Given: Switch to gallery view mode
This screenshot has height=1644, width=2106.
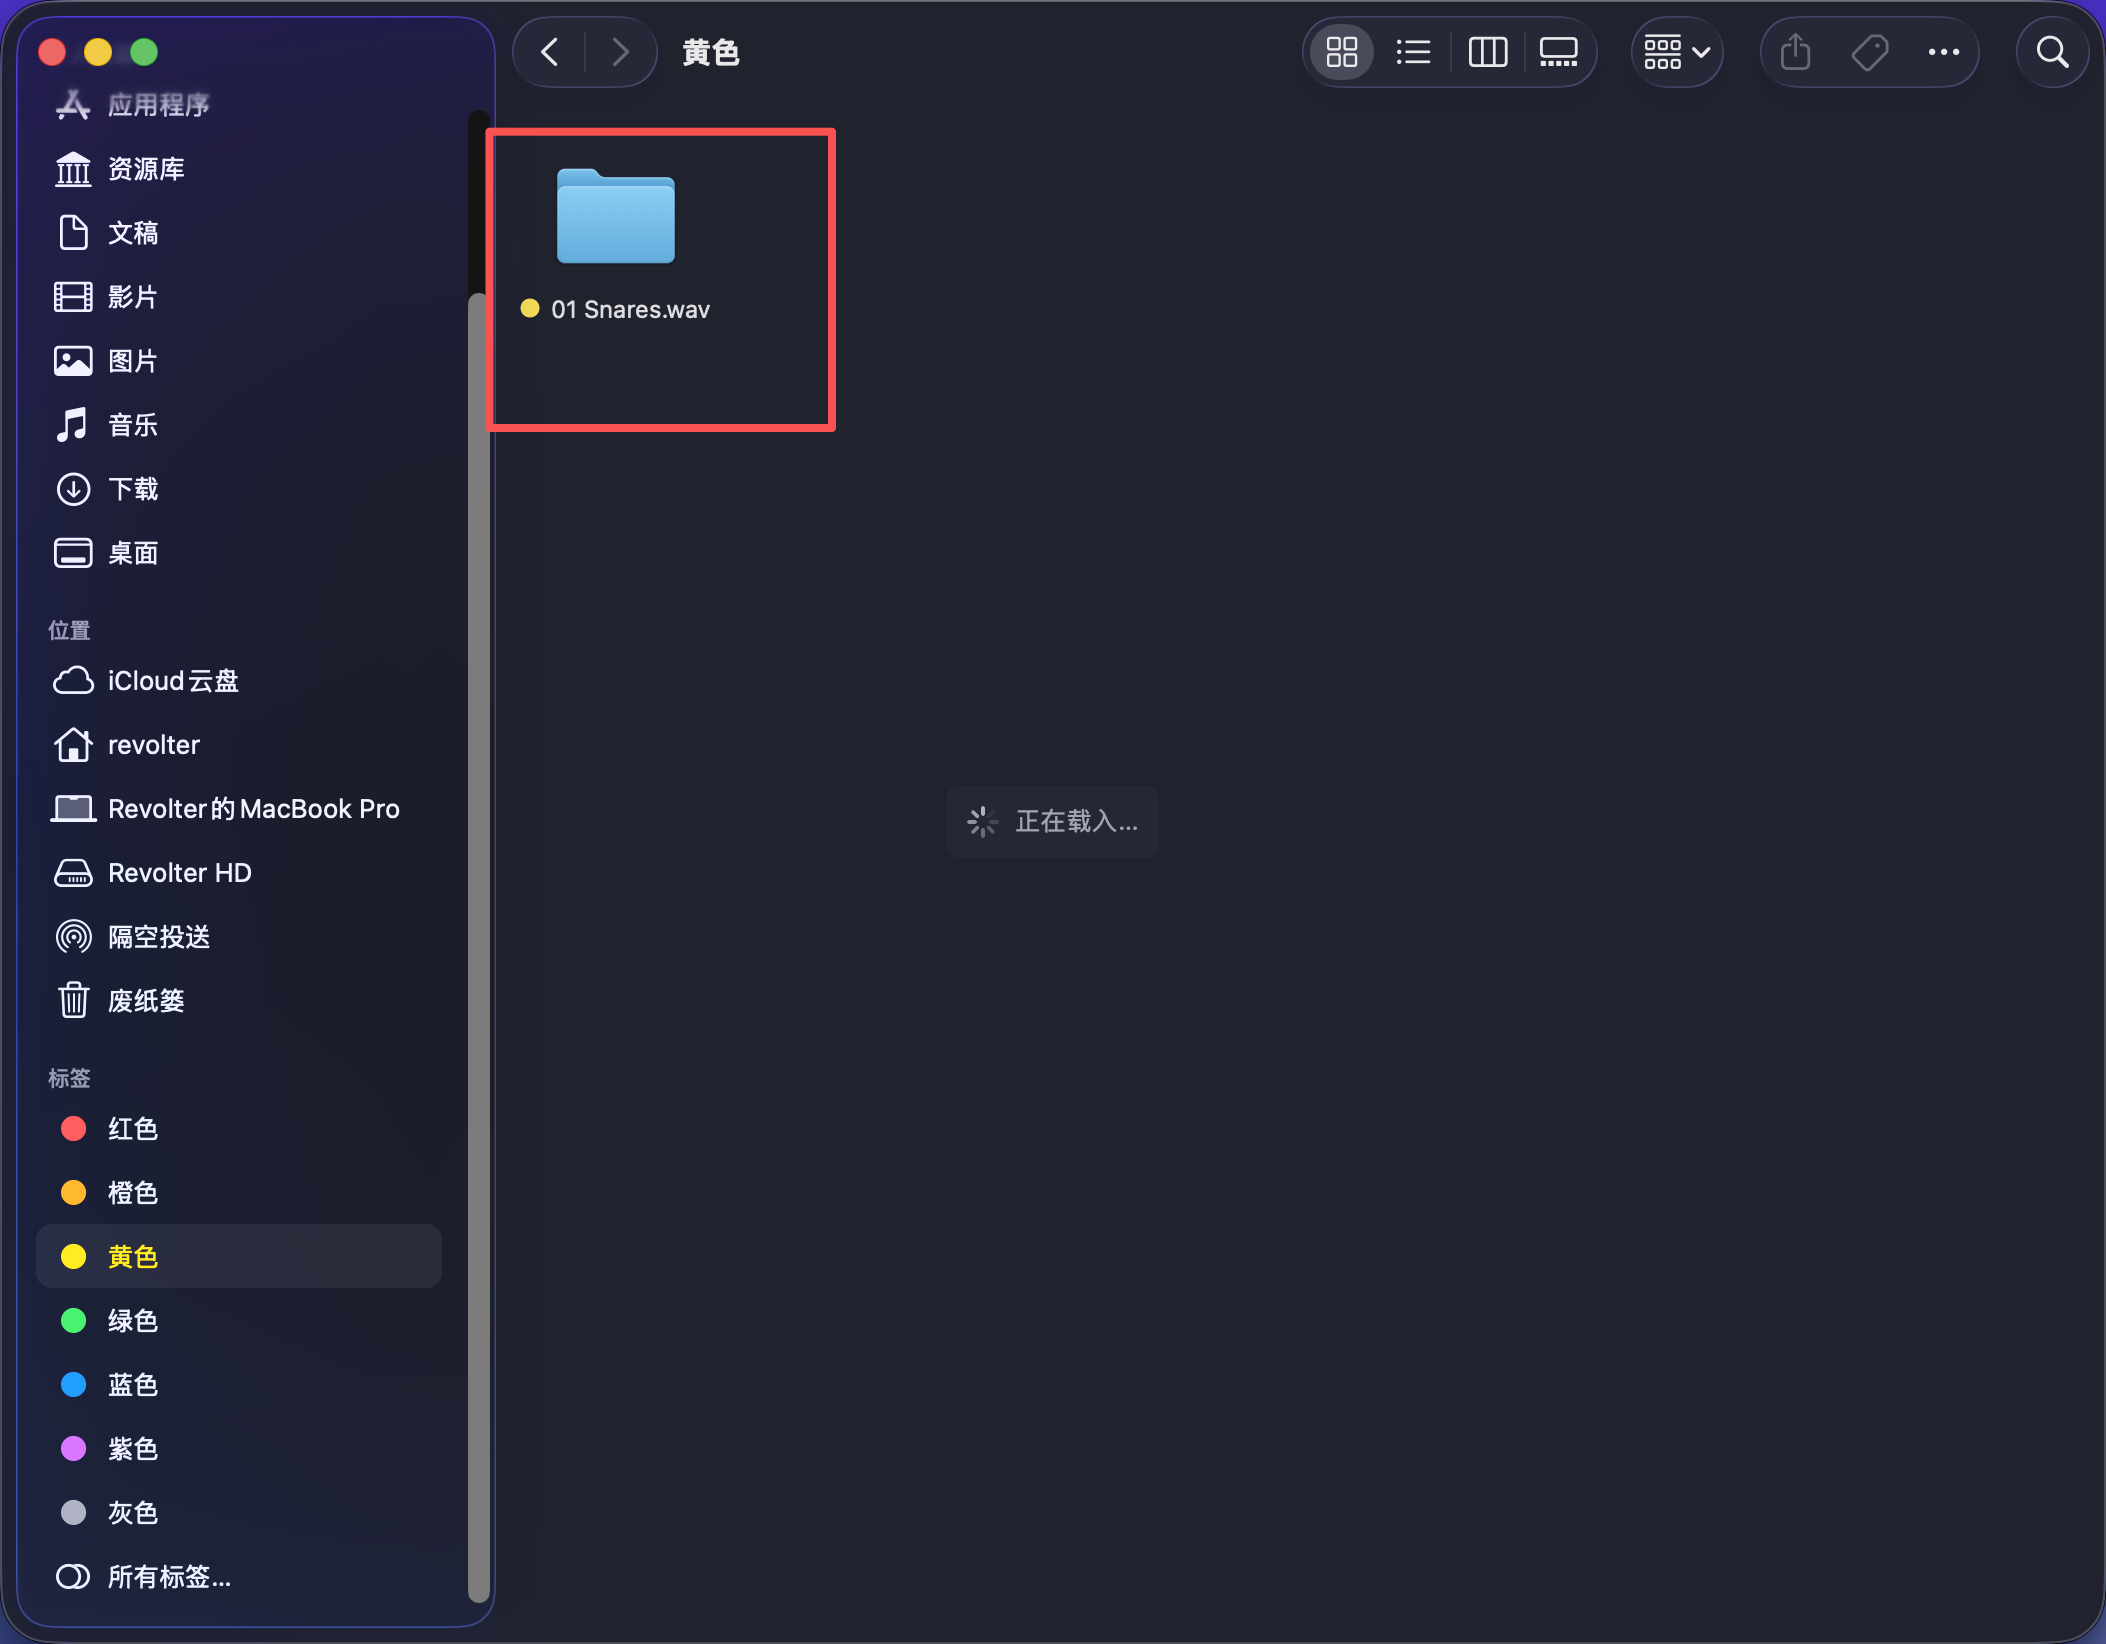Looking at the screenshot, I should [x=1558, y=52].
